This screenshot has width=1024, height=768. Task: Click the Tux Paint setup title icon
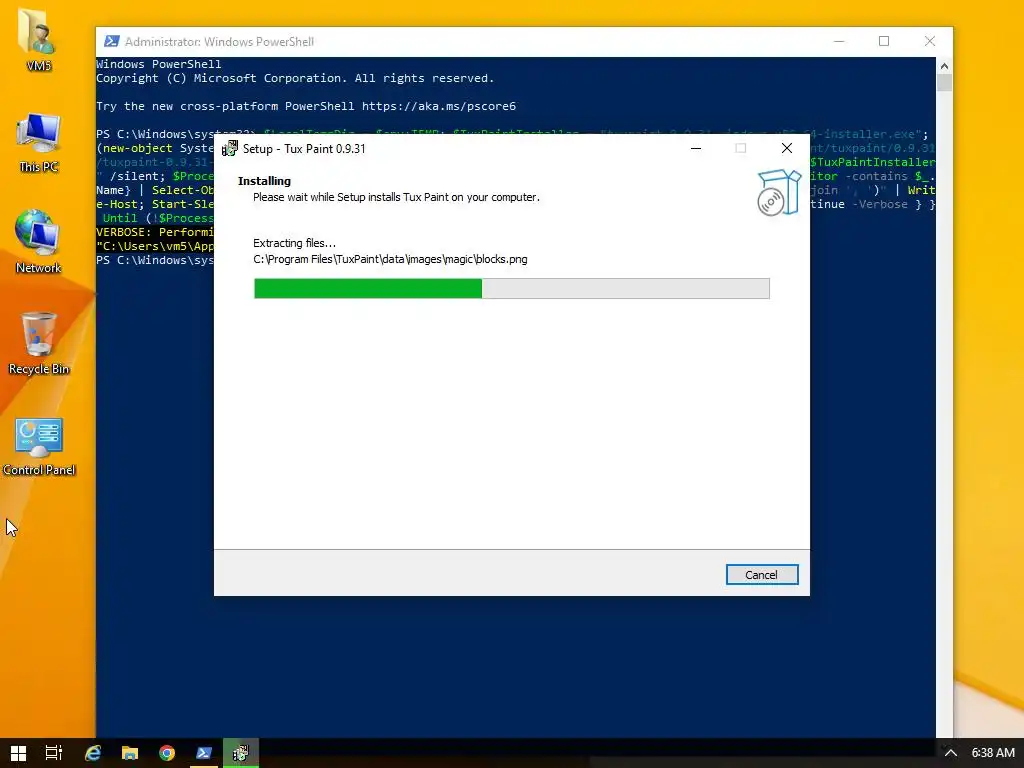(229, 149)
